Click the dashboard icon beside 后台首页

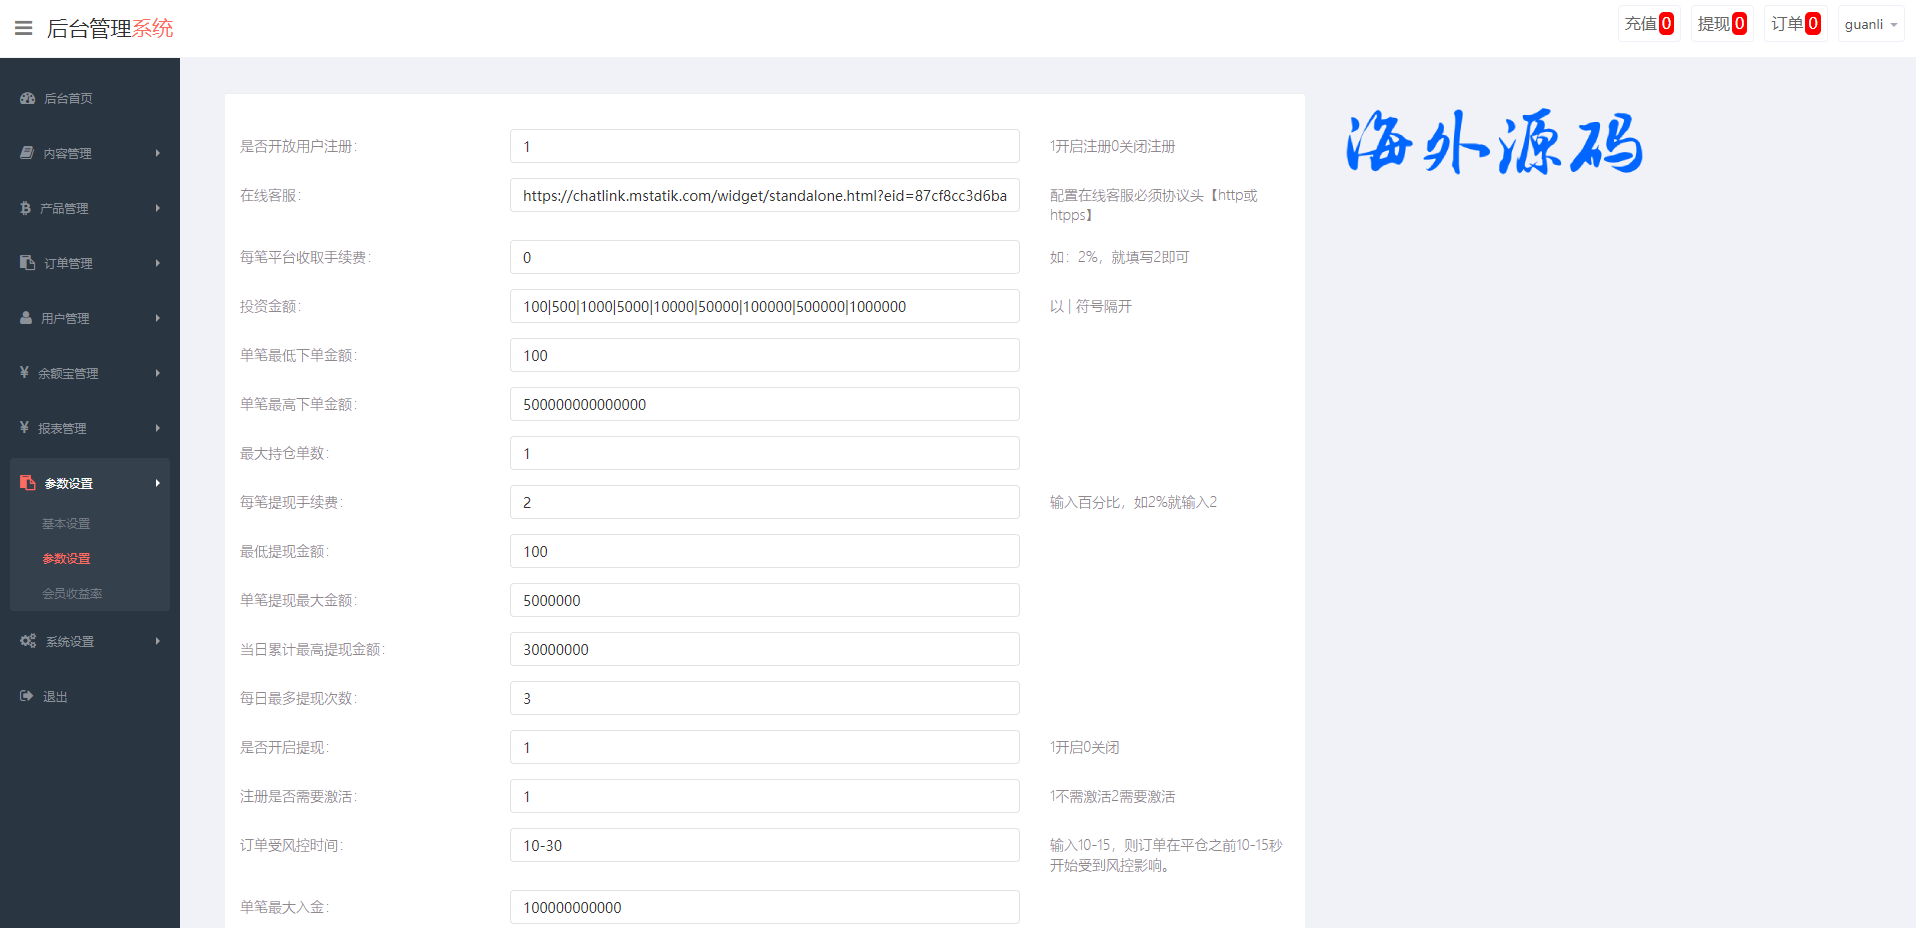coord(27,98)
